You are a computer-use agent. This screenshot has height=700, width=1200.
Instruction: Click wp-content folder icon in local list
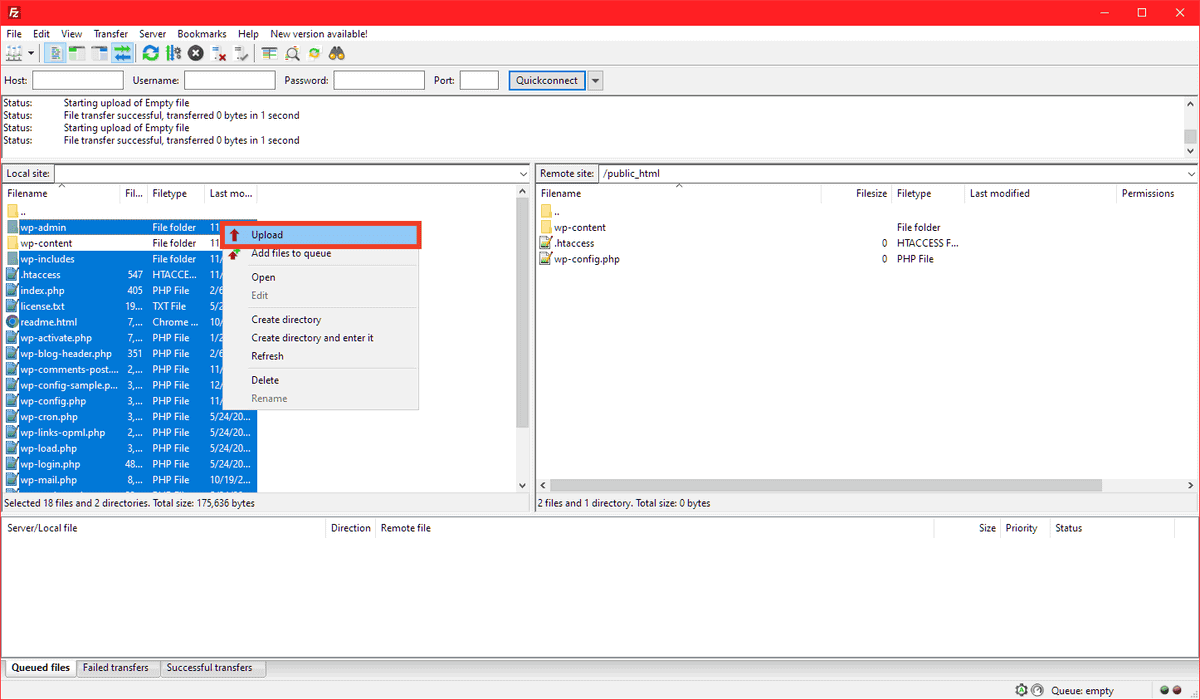[12, 243]
